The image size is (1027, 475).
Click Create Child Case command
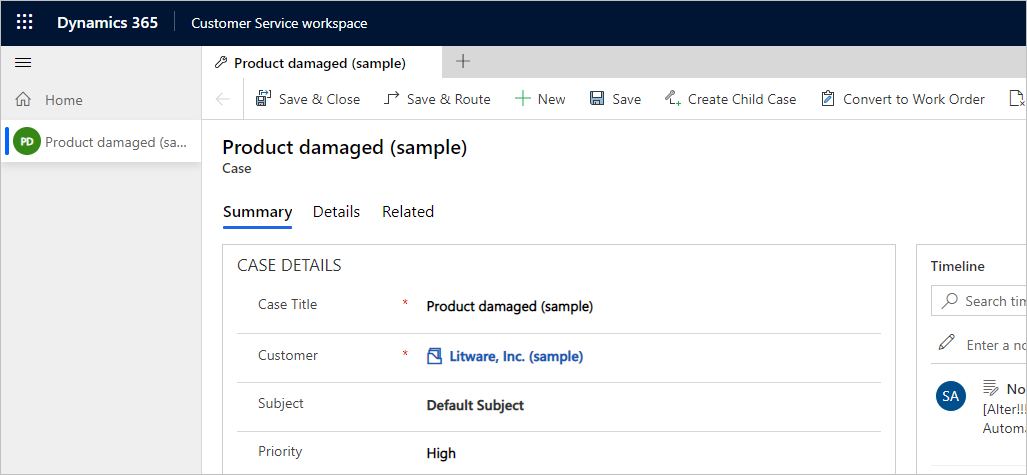click(730, 99)
